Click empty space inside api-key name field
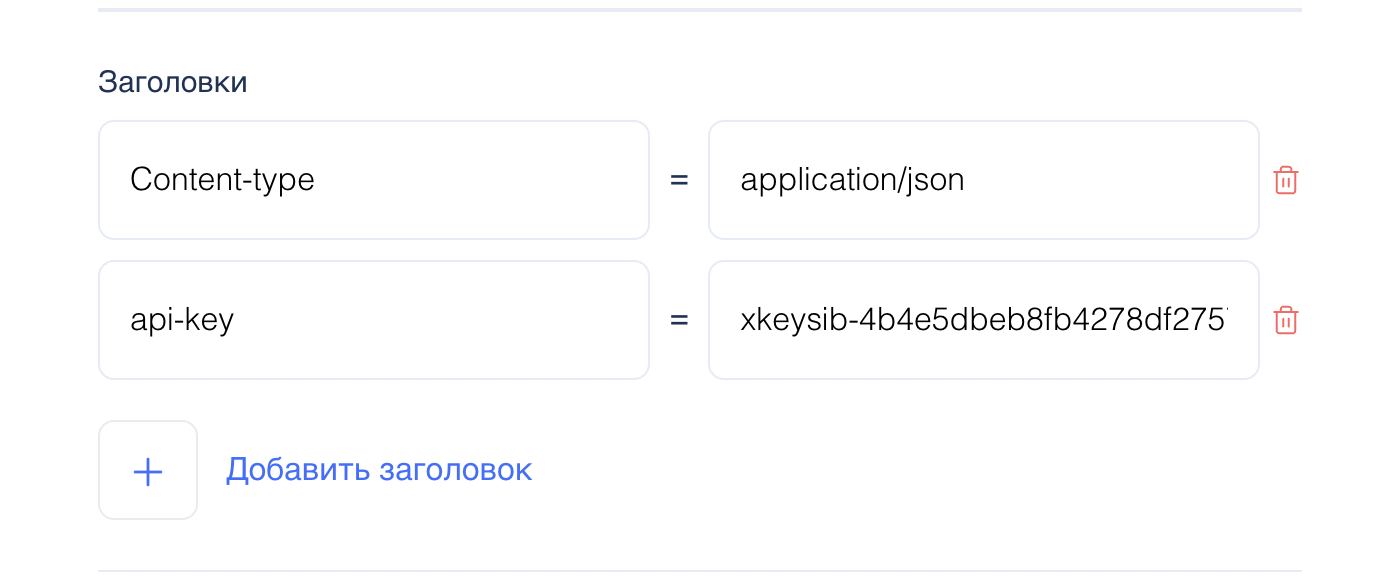The width and height of the screenshot is (1398, 580). click(450, 320)
